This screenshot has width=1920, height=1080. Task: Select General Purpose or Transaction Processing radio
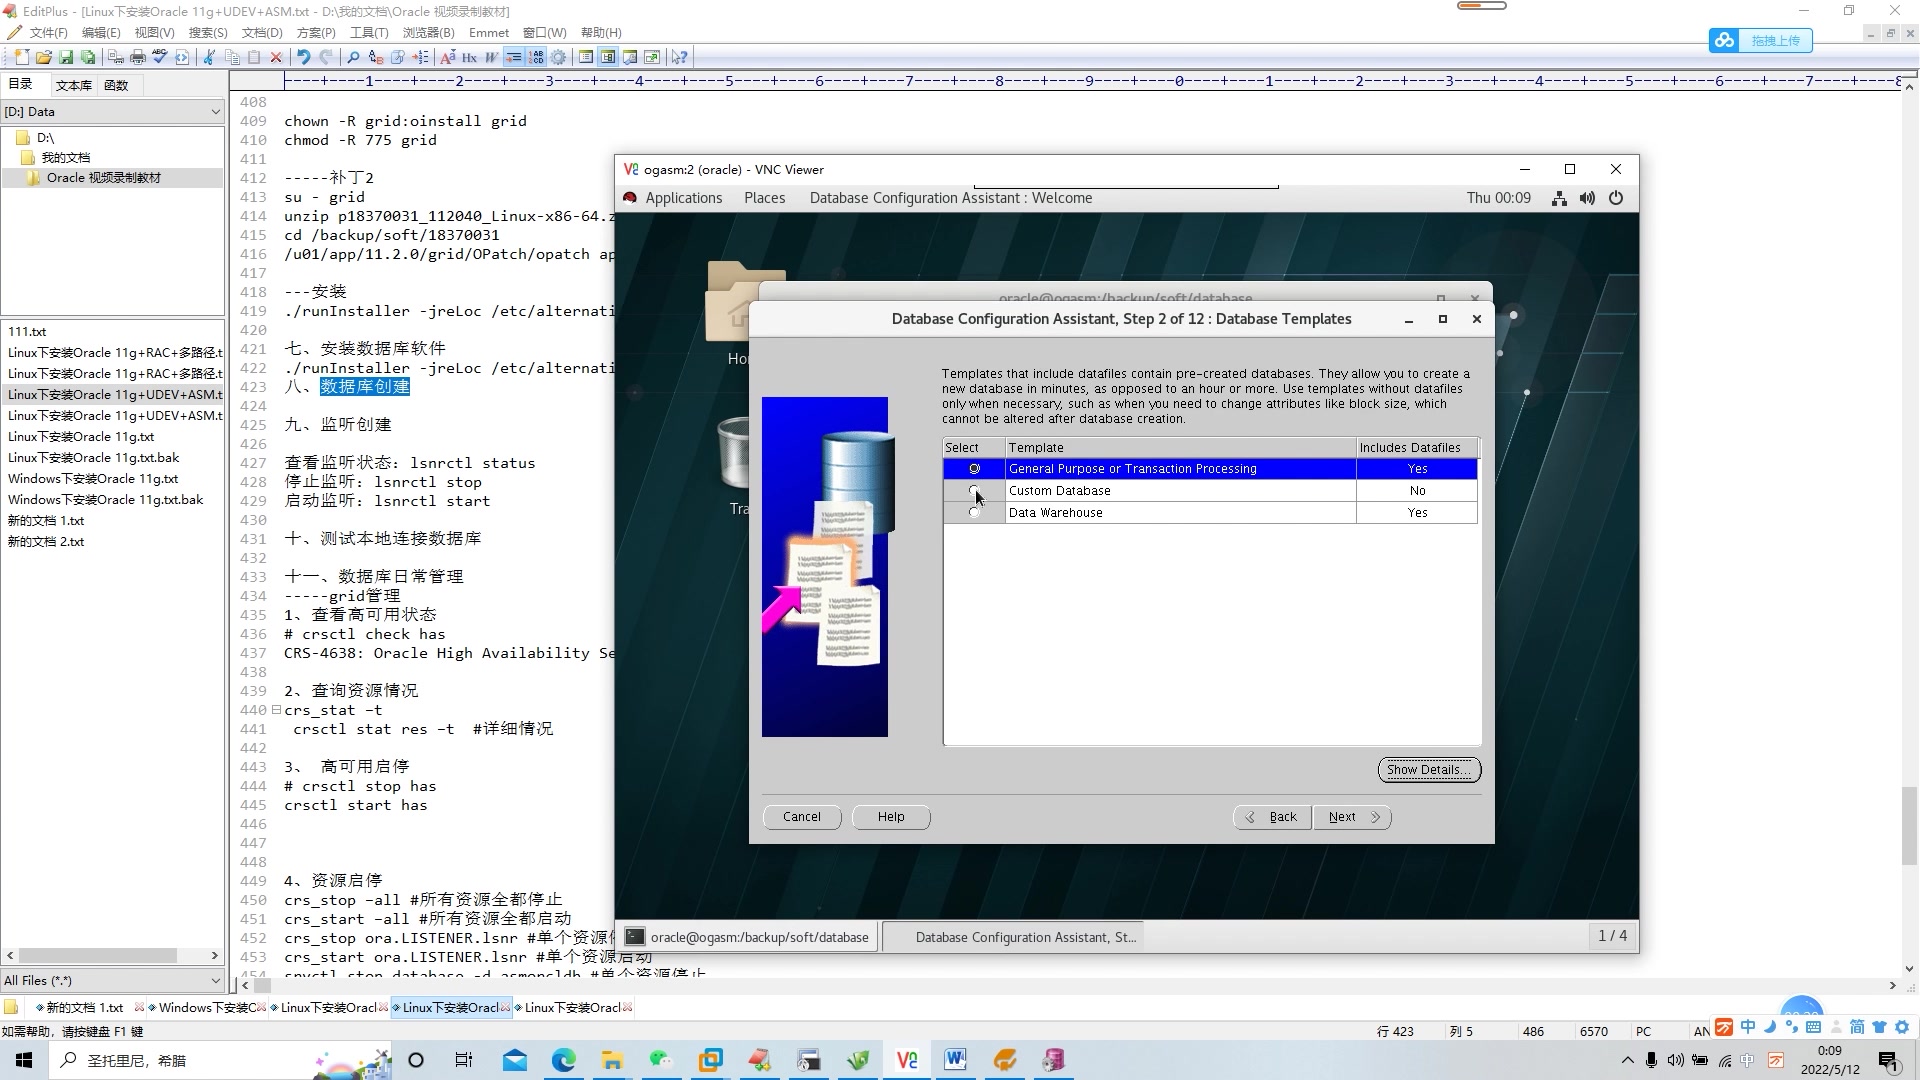(x=974, y=469)
